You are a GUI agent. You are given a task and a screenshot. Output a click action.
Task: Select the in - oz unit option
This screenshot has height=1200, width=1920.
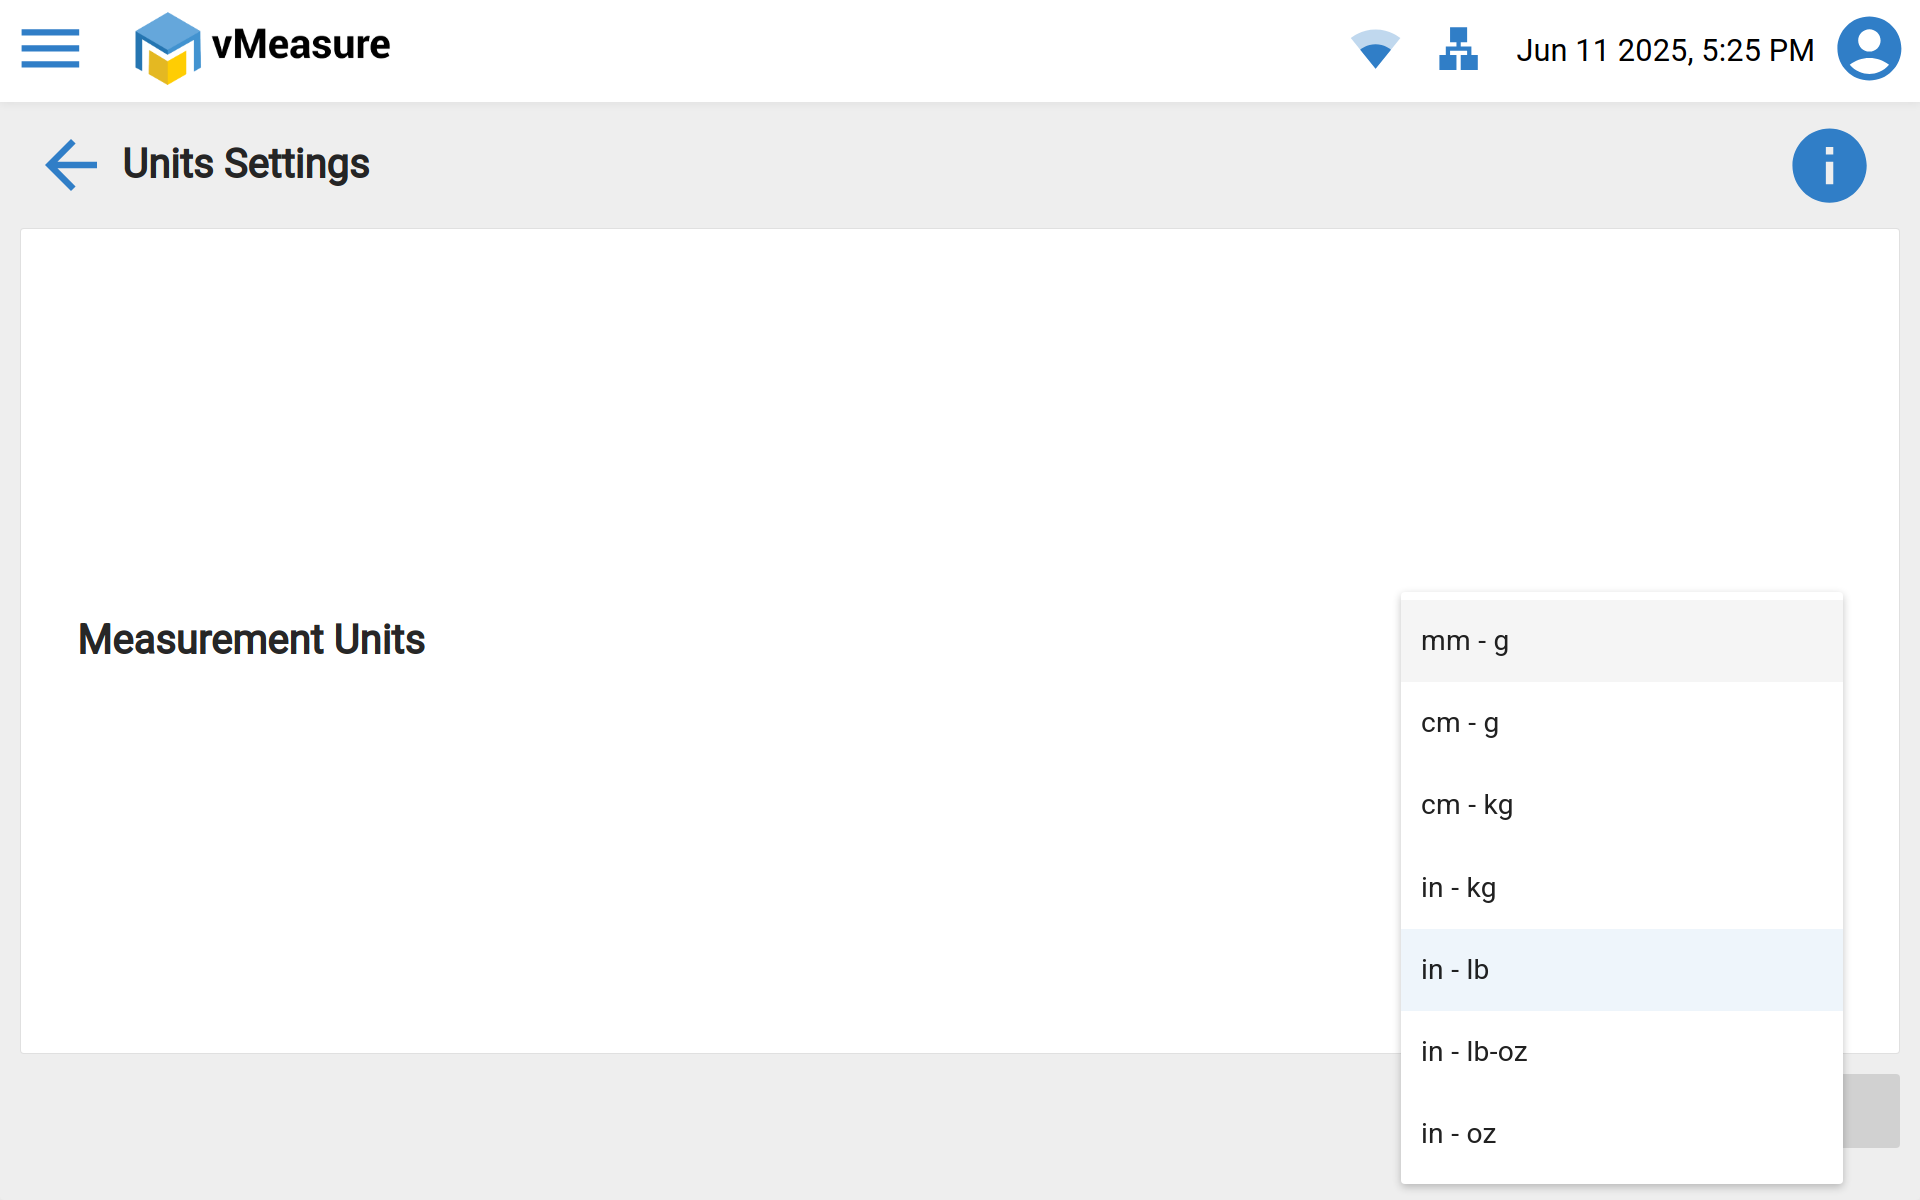click(x=1620, y=1134)
